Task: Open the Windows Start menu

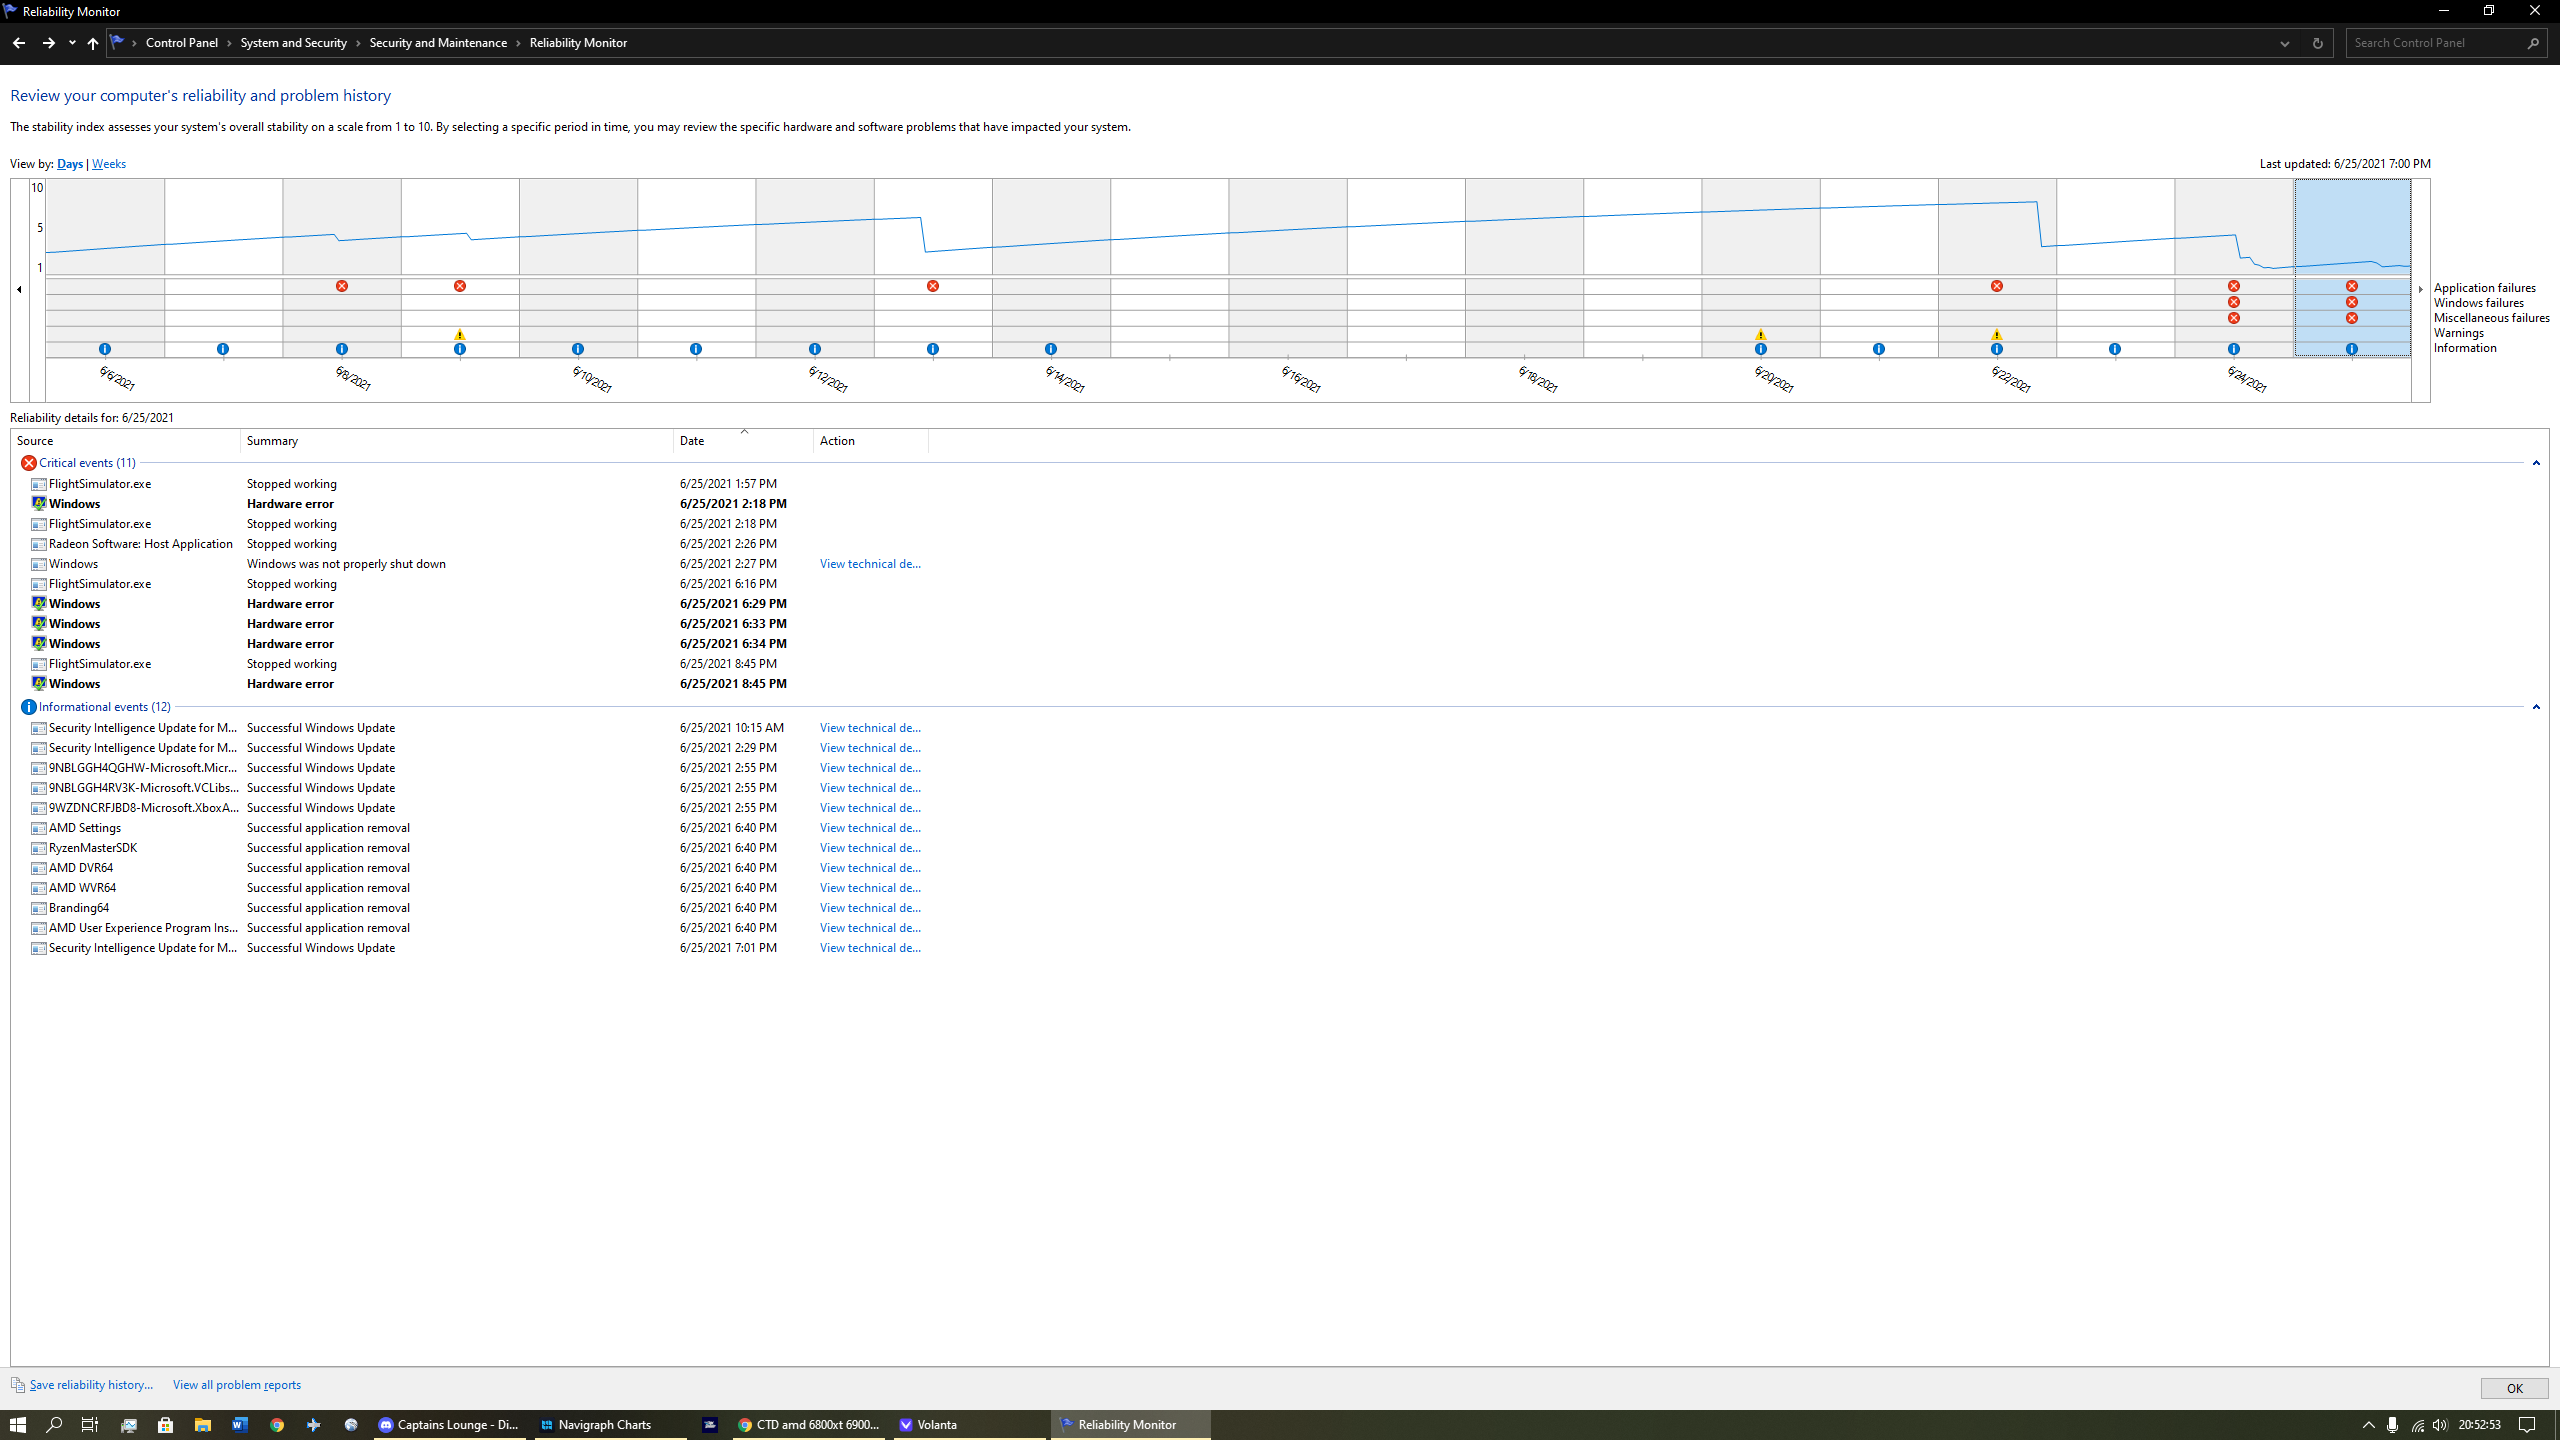Action: (18, 1425)
